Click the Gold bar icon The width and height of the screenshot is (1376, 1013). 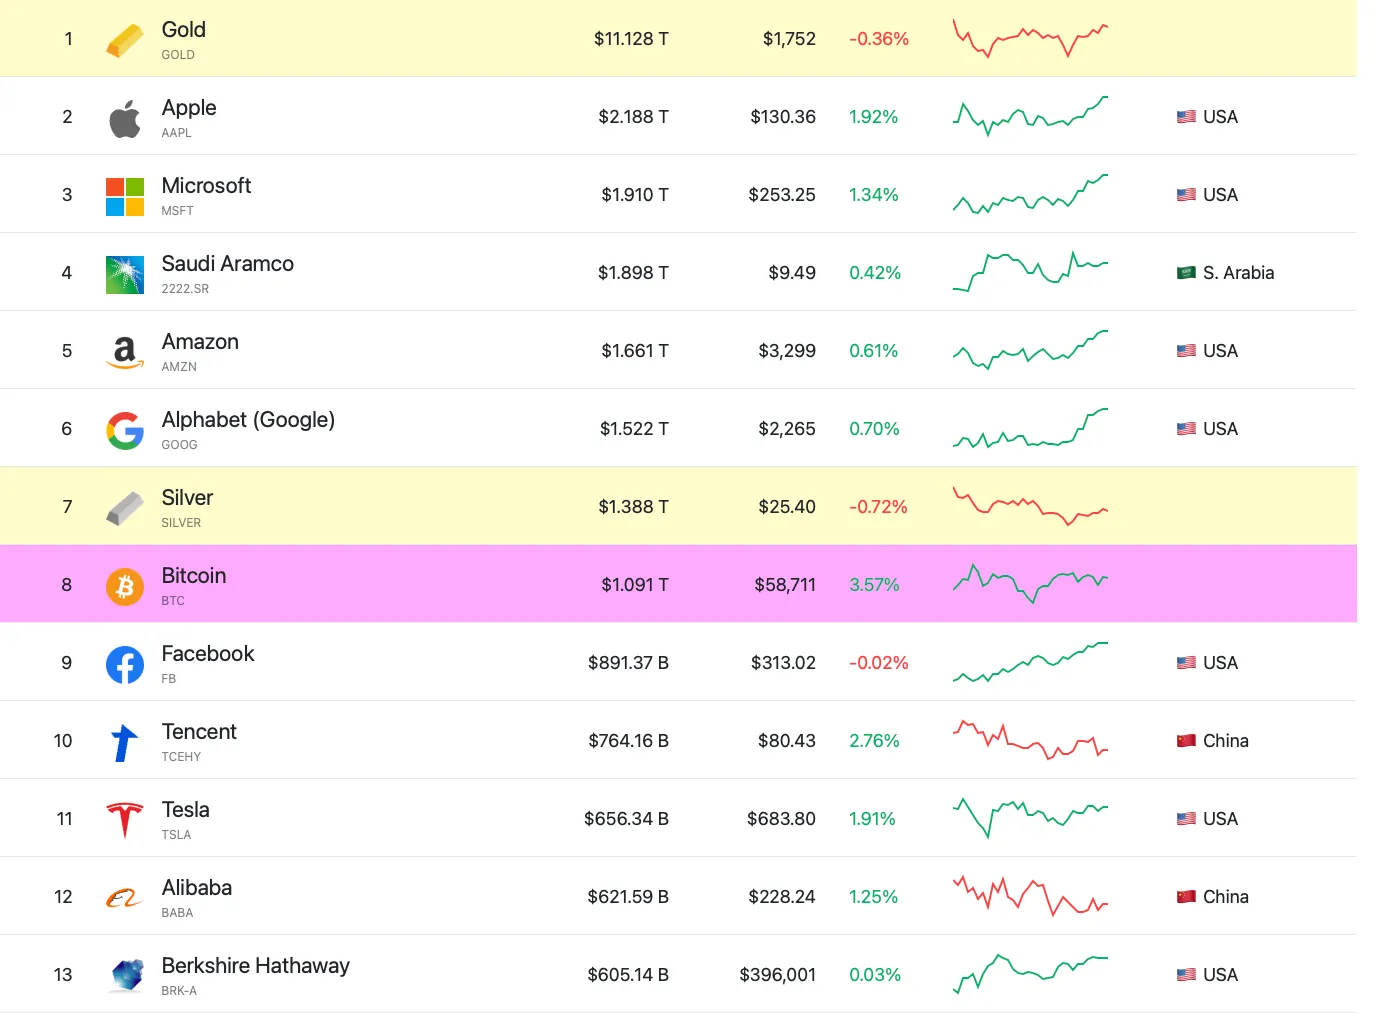tap(125, 40)
